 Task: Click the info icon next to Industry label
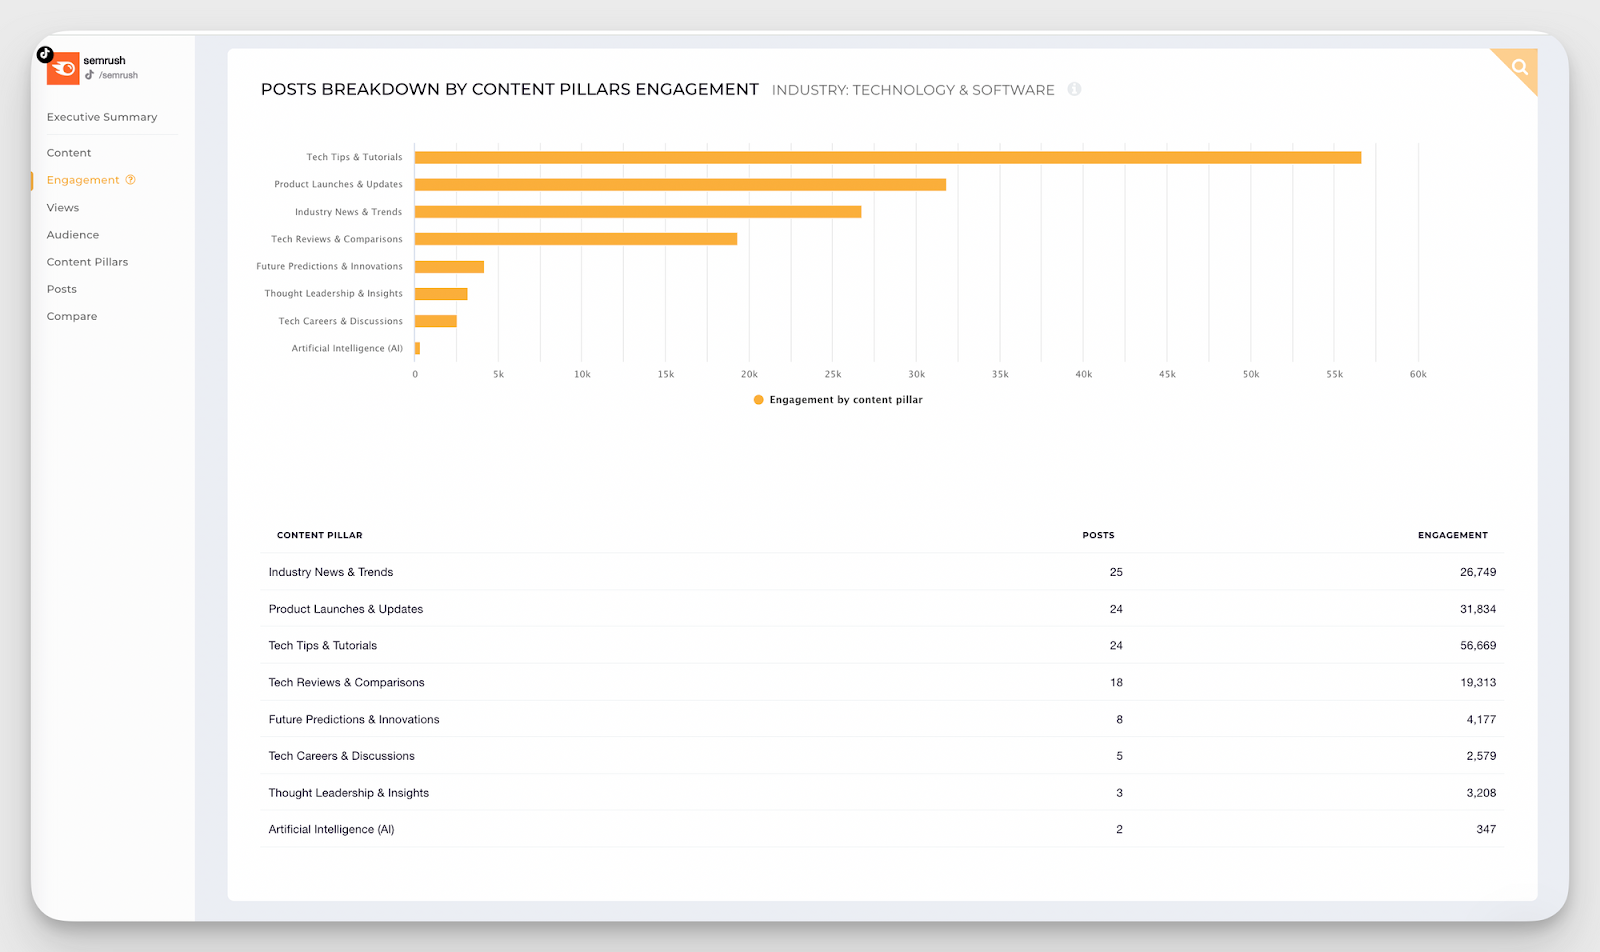[1075, 89]
